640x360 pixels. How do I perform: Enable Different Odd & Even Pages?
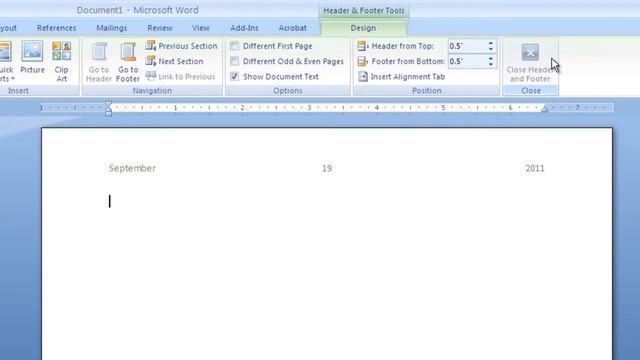[287, 61]
